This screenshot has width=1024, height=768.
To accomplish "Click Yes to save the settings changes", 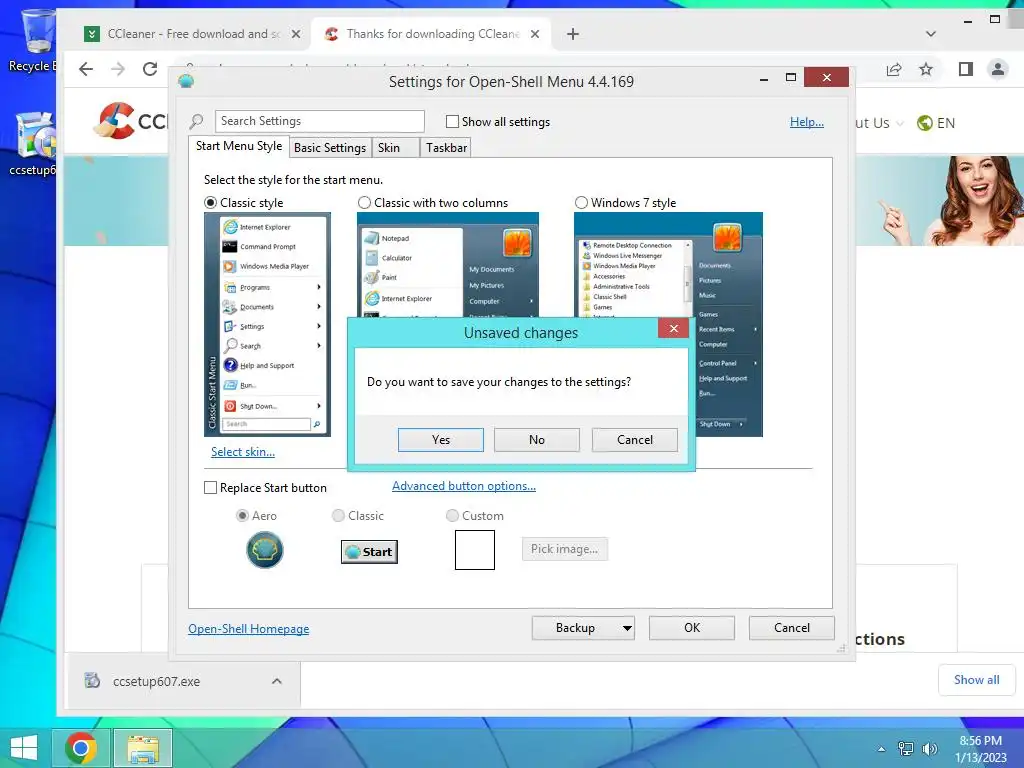I will click(x=440, y=440).
